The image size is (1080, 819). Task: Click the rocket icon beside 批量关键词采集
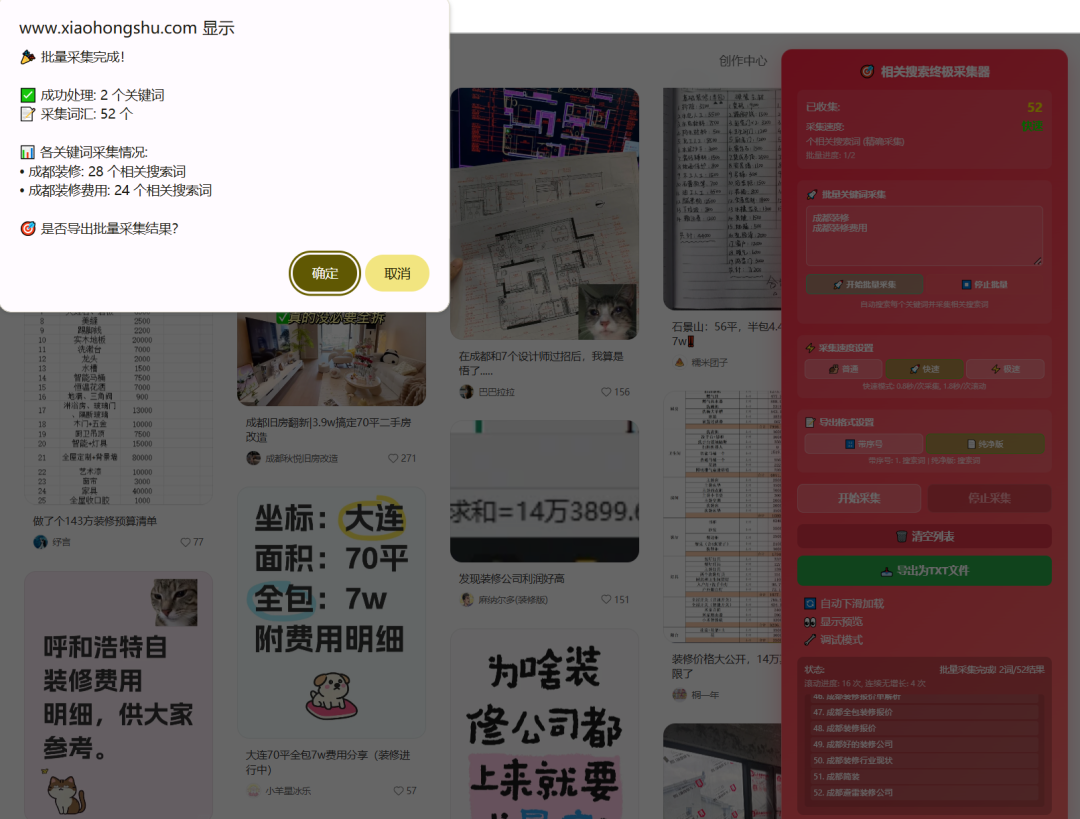click(x=812, y=194)
